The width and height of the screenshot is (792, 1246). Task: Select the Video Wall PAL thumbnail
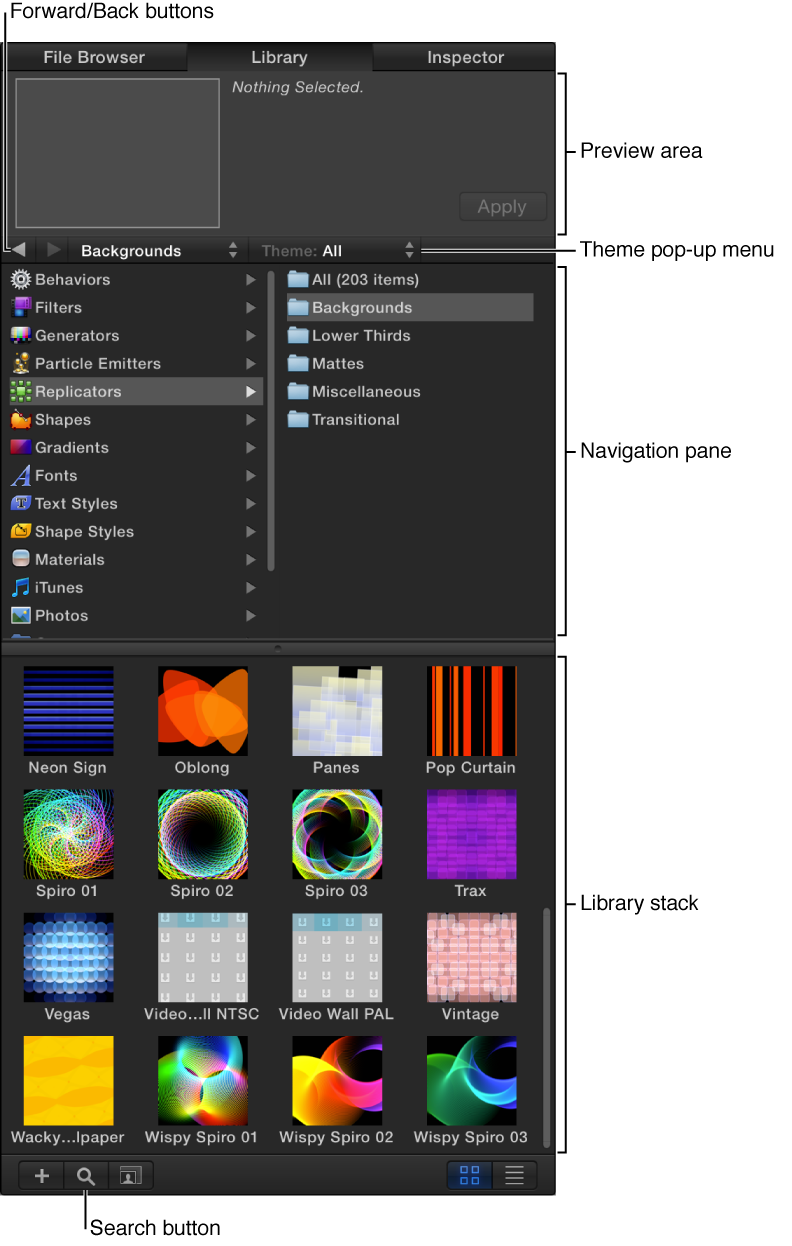(x=336, y=957)
